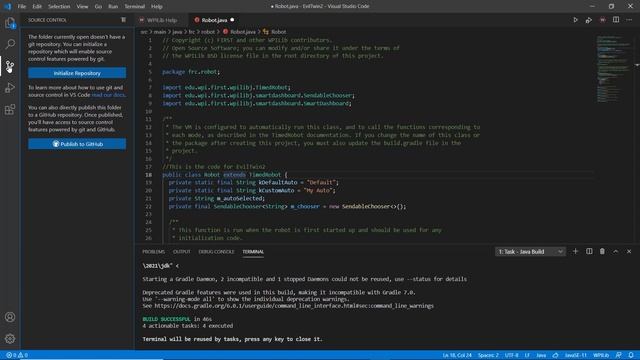640x360 pixels.
Task: Add a new terminal with plus icon
Action: pos(576,251)
